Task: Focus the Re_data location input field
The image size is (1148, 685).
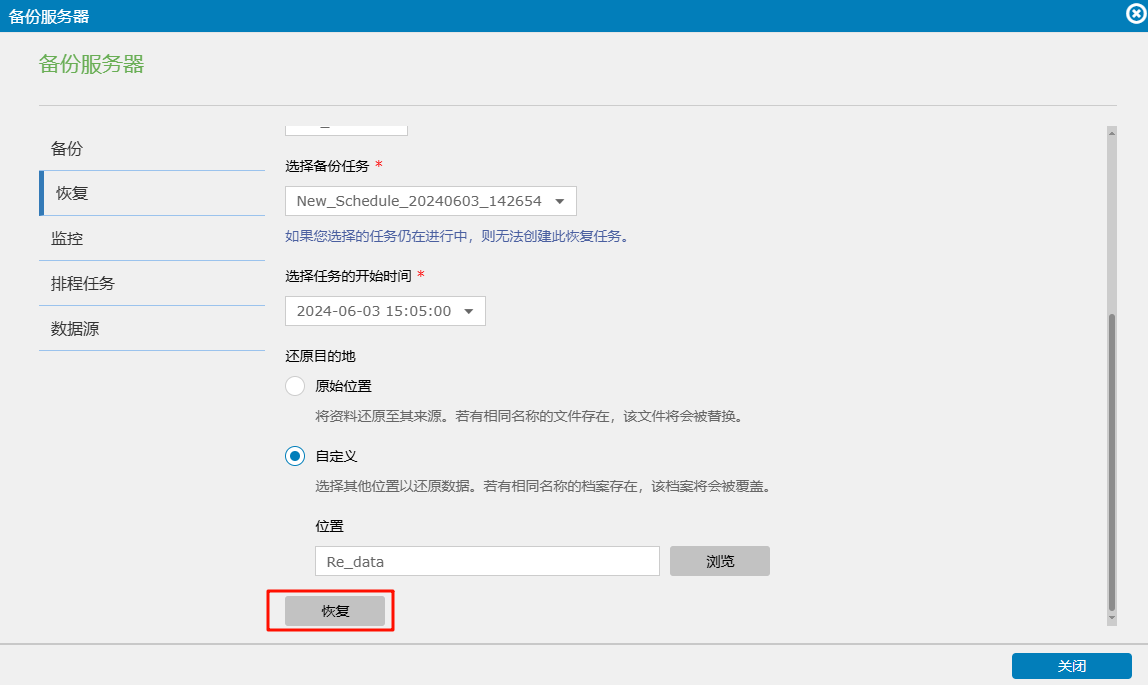Action: click(x=487, y=561)
